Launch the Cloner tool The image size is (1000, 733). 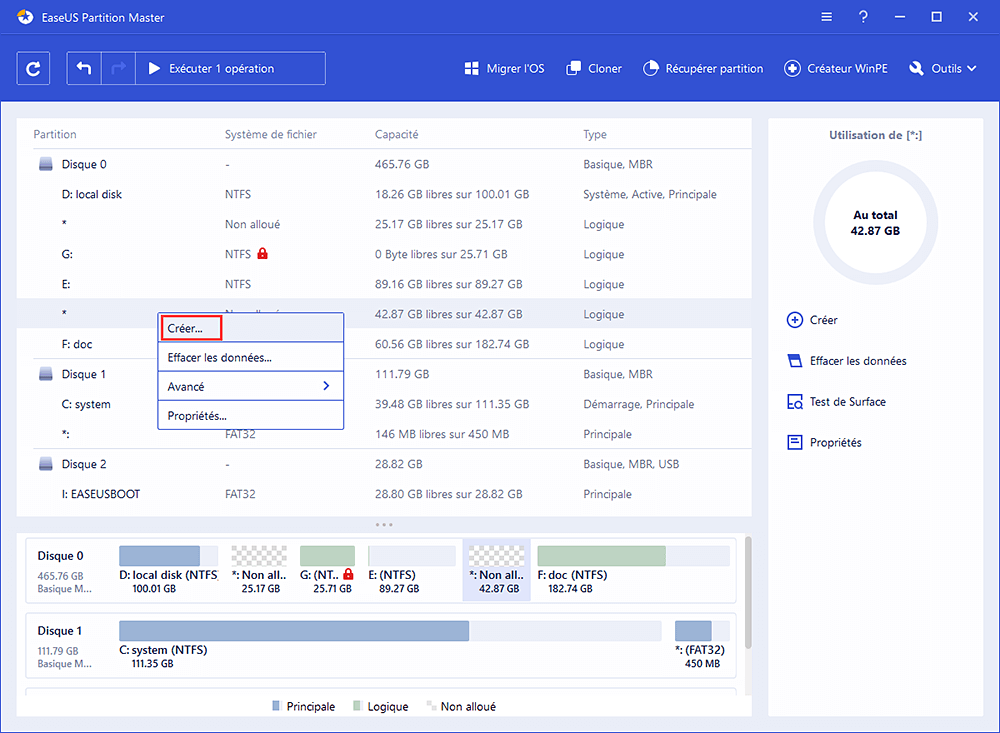pyautogui.click(x=594, y=68)
